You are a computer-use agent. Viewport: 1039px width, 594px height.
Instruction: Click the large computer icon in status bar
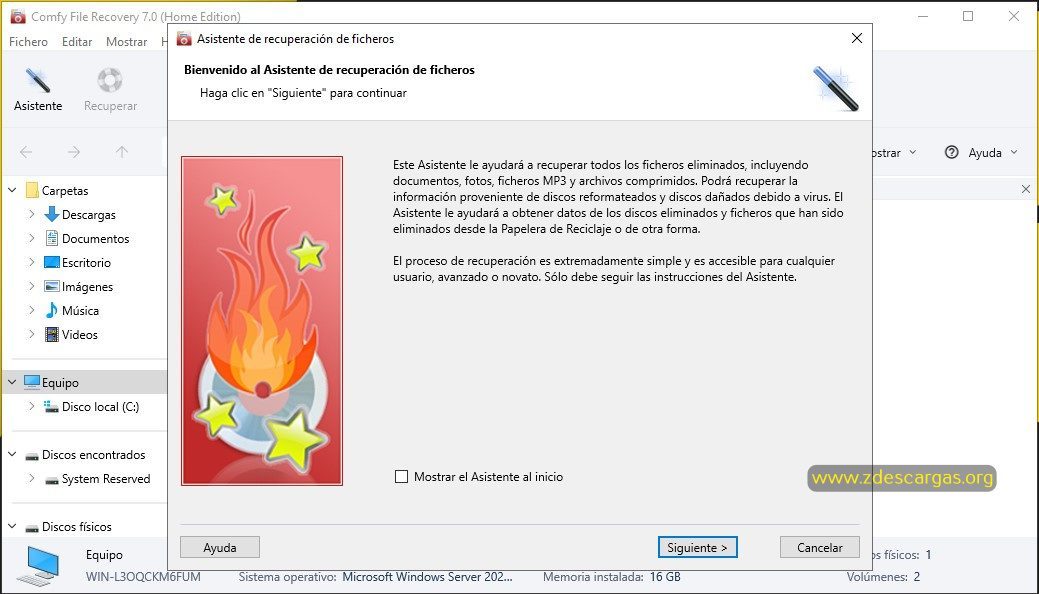[x=40, y=565]
